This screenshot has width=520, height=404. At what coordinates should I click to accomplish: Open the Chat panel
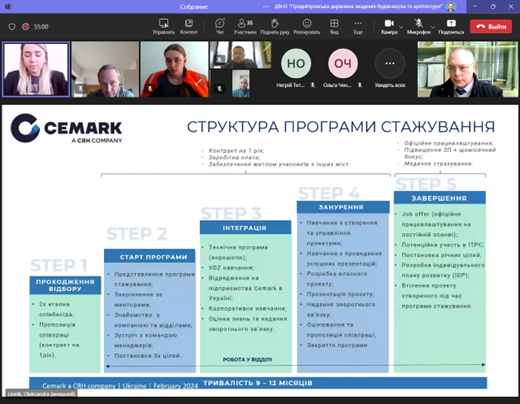[220, 26]
